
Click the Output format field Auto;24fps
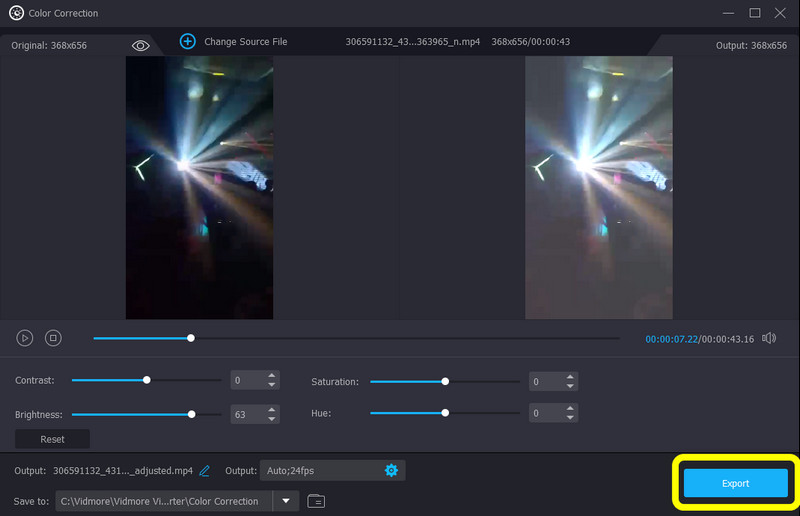pos(320,470)
